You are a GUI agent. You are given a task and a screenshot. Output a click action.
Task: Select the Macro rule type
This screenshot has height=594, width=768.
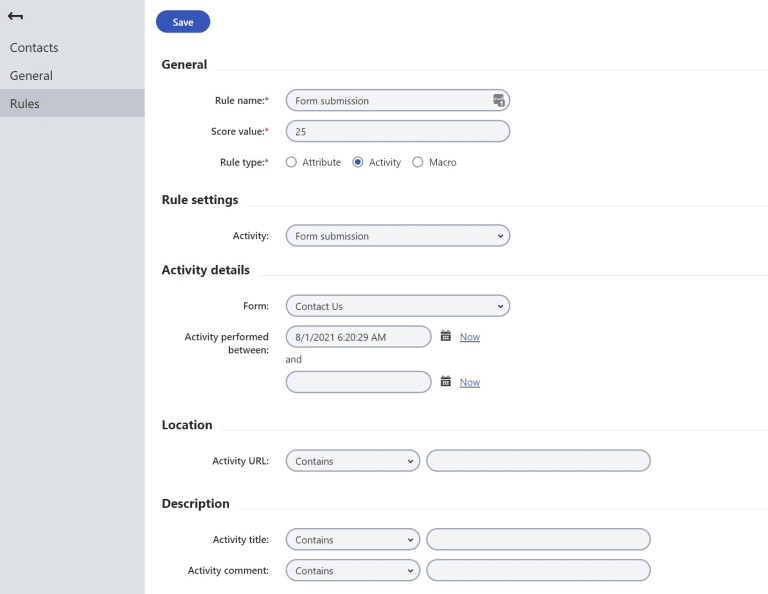pyautogui.click(x=417, y=162)
